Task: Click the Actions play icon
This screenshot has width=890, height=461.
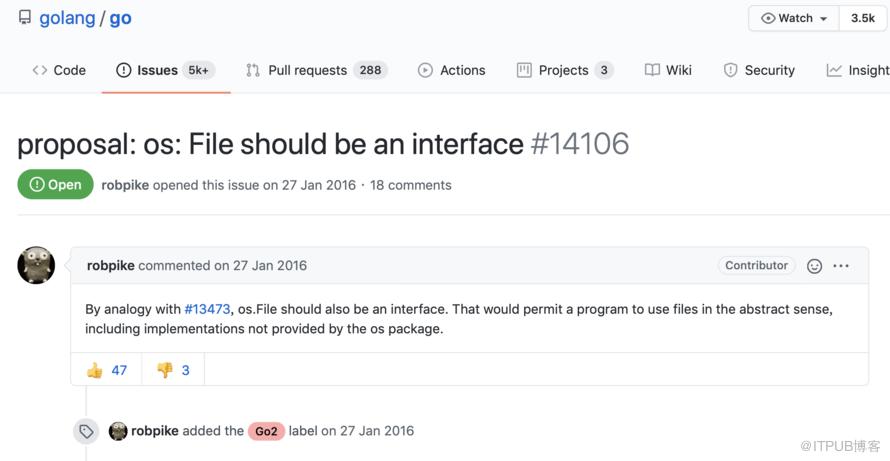Action: pos(425,70)
